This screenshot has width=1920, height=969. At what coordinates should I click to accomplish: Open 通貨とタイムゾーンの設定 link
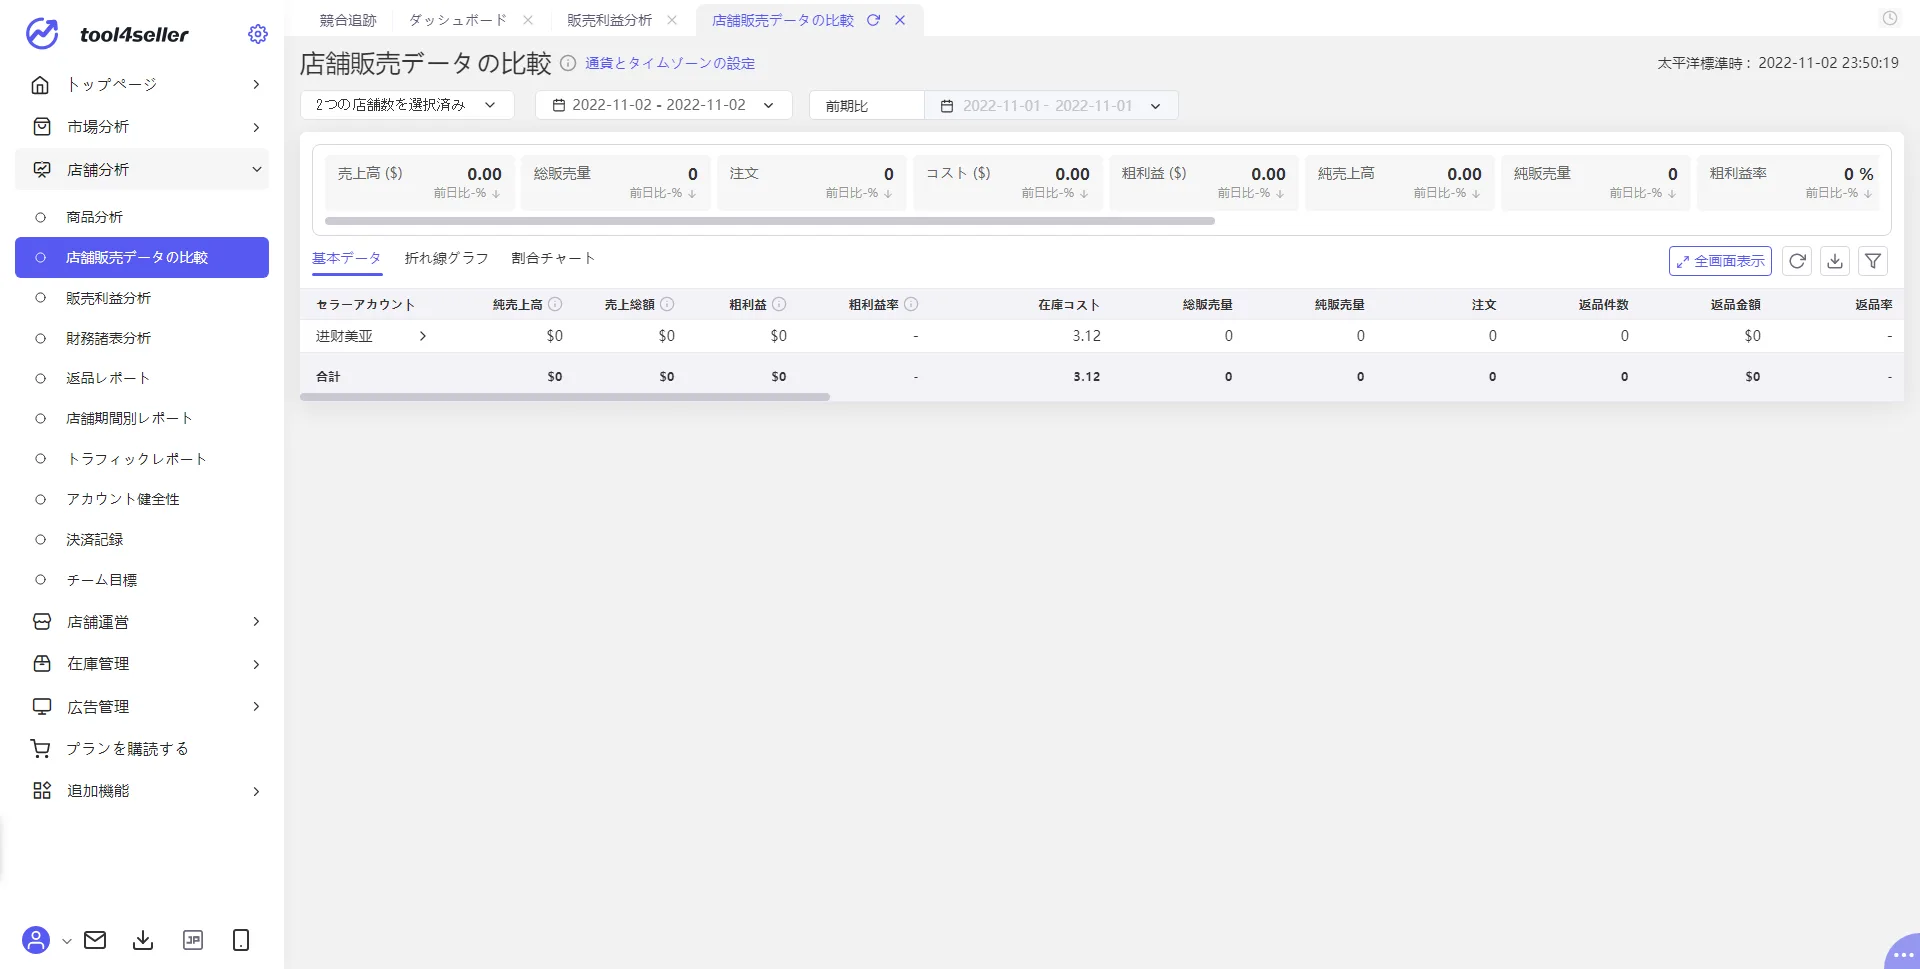pyautogui.click(x=670, y=63)
